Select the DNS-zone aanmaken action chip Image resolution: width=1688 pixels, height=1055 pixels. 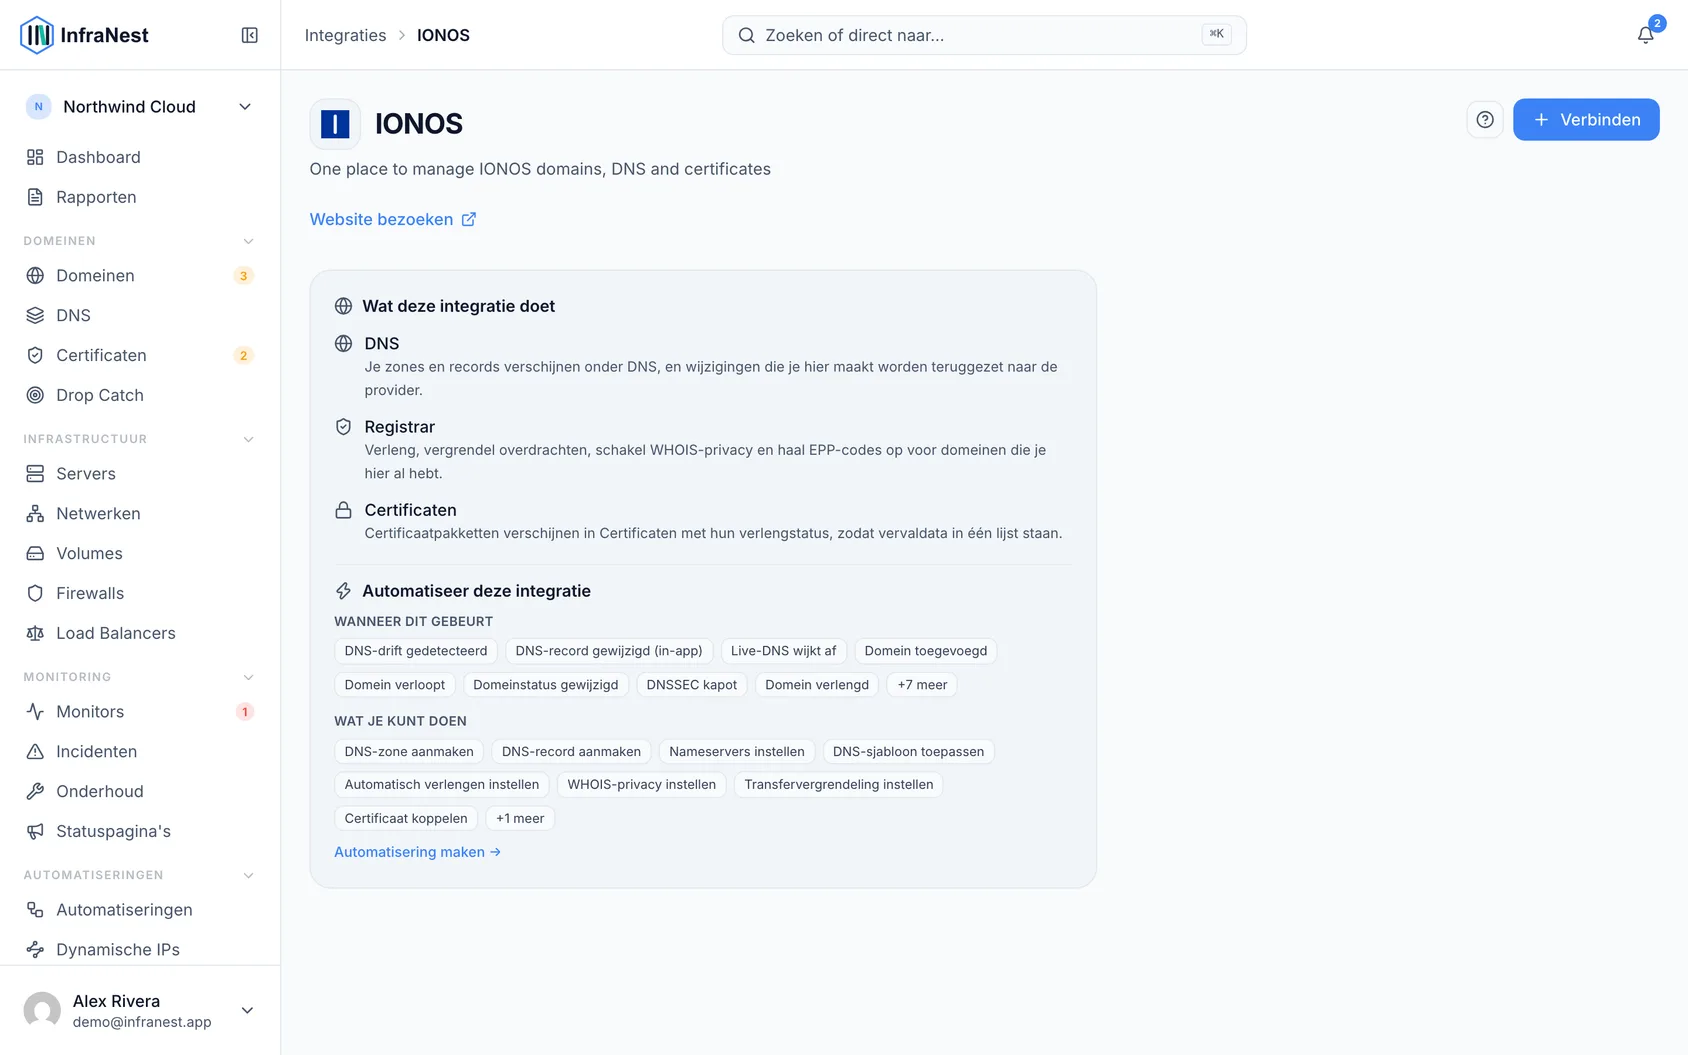pos(409,752)
